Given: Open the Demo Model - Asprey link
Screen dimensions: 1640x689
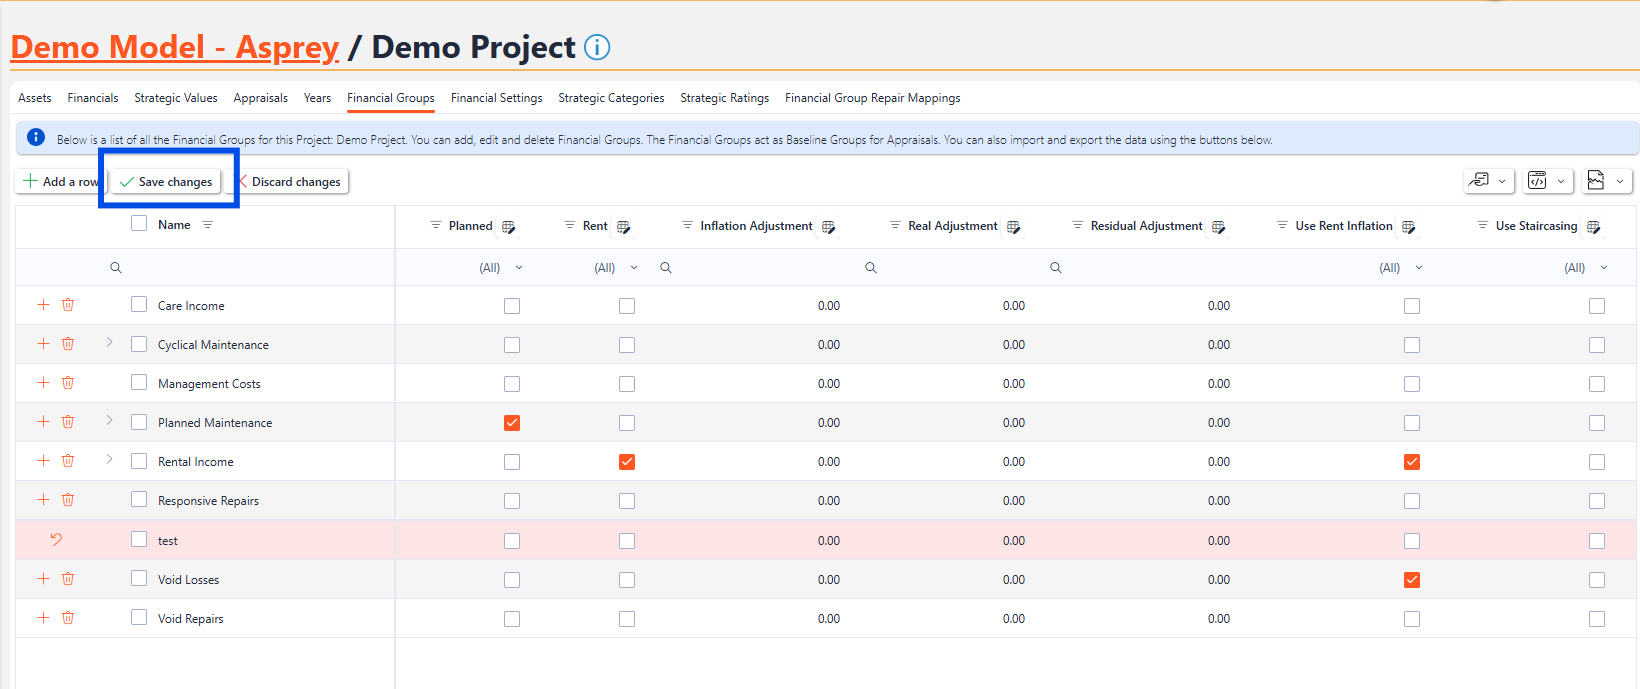Looking at the screenshot, I should pyautogui.click(x=175, y=47).
